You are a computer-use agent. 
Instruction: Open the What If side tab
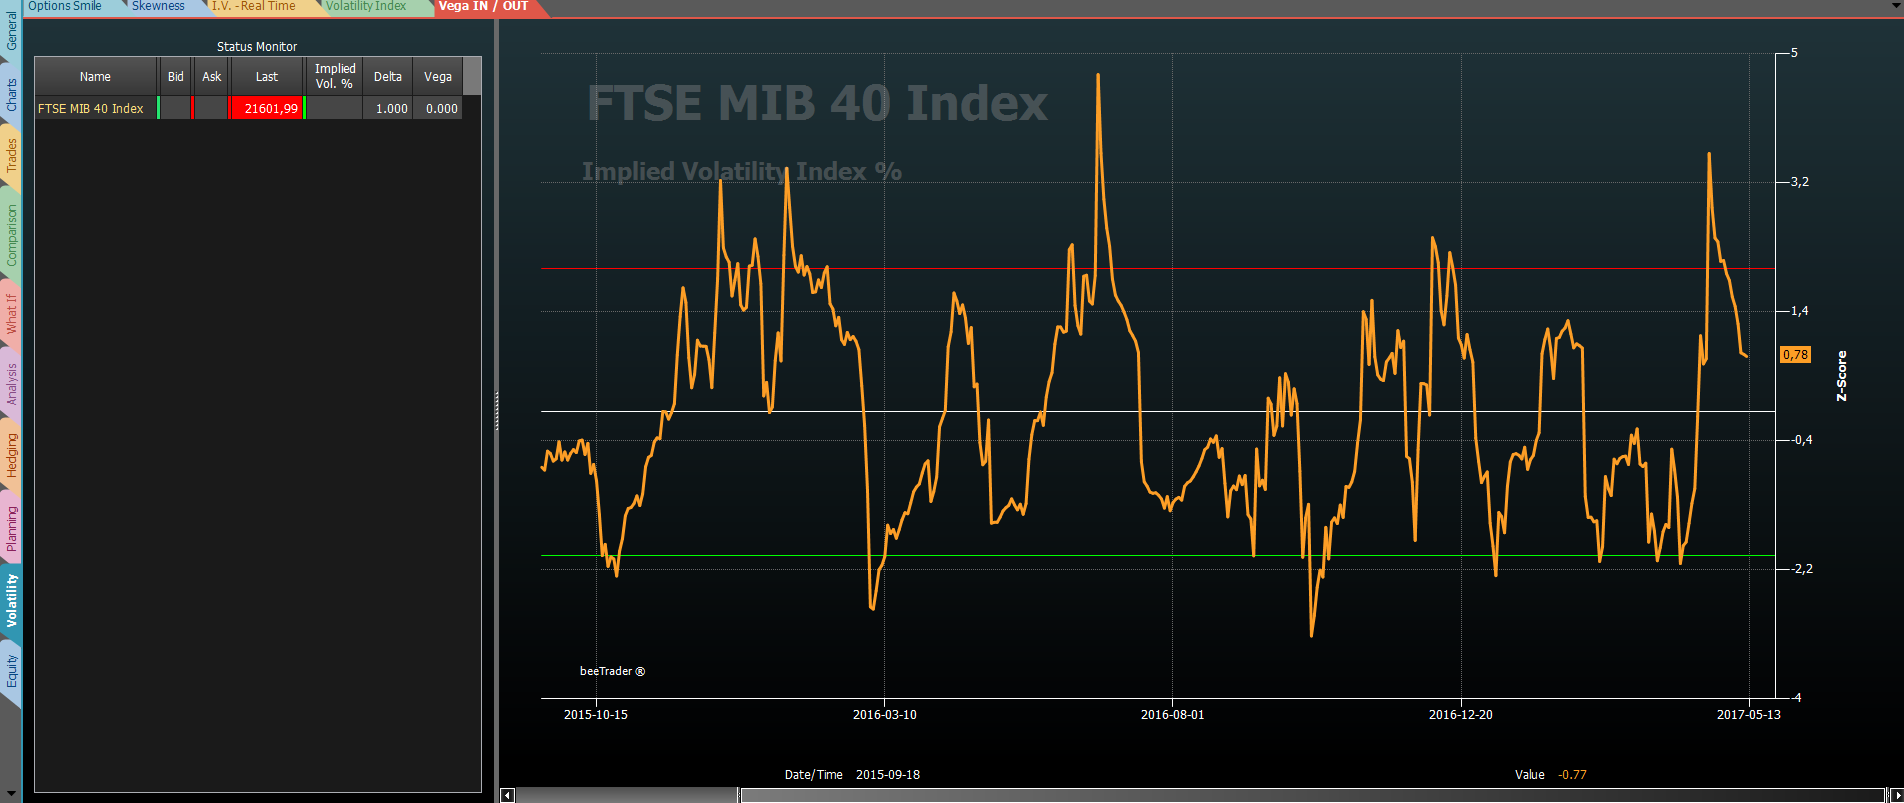11,313
